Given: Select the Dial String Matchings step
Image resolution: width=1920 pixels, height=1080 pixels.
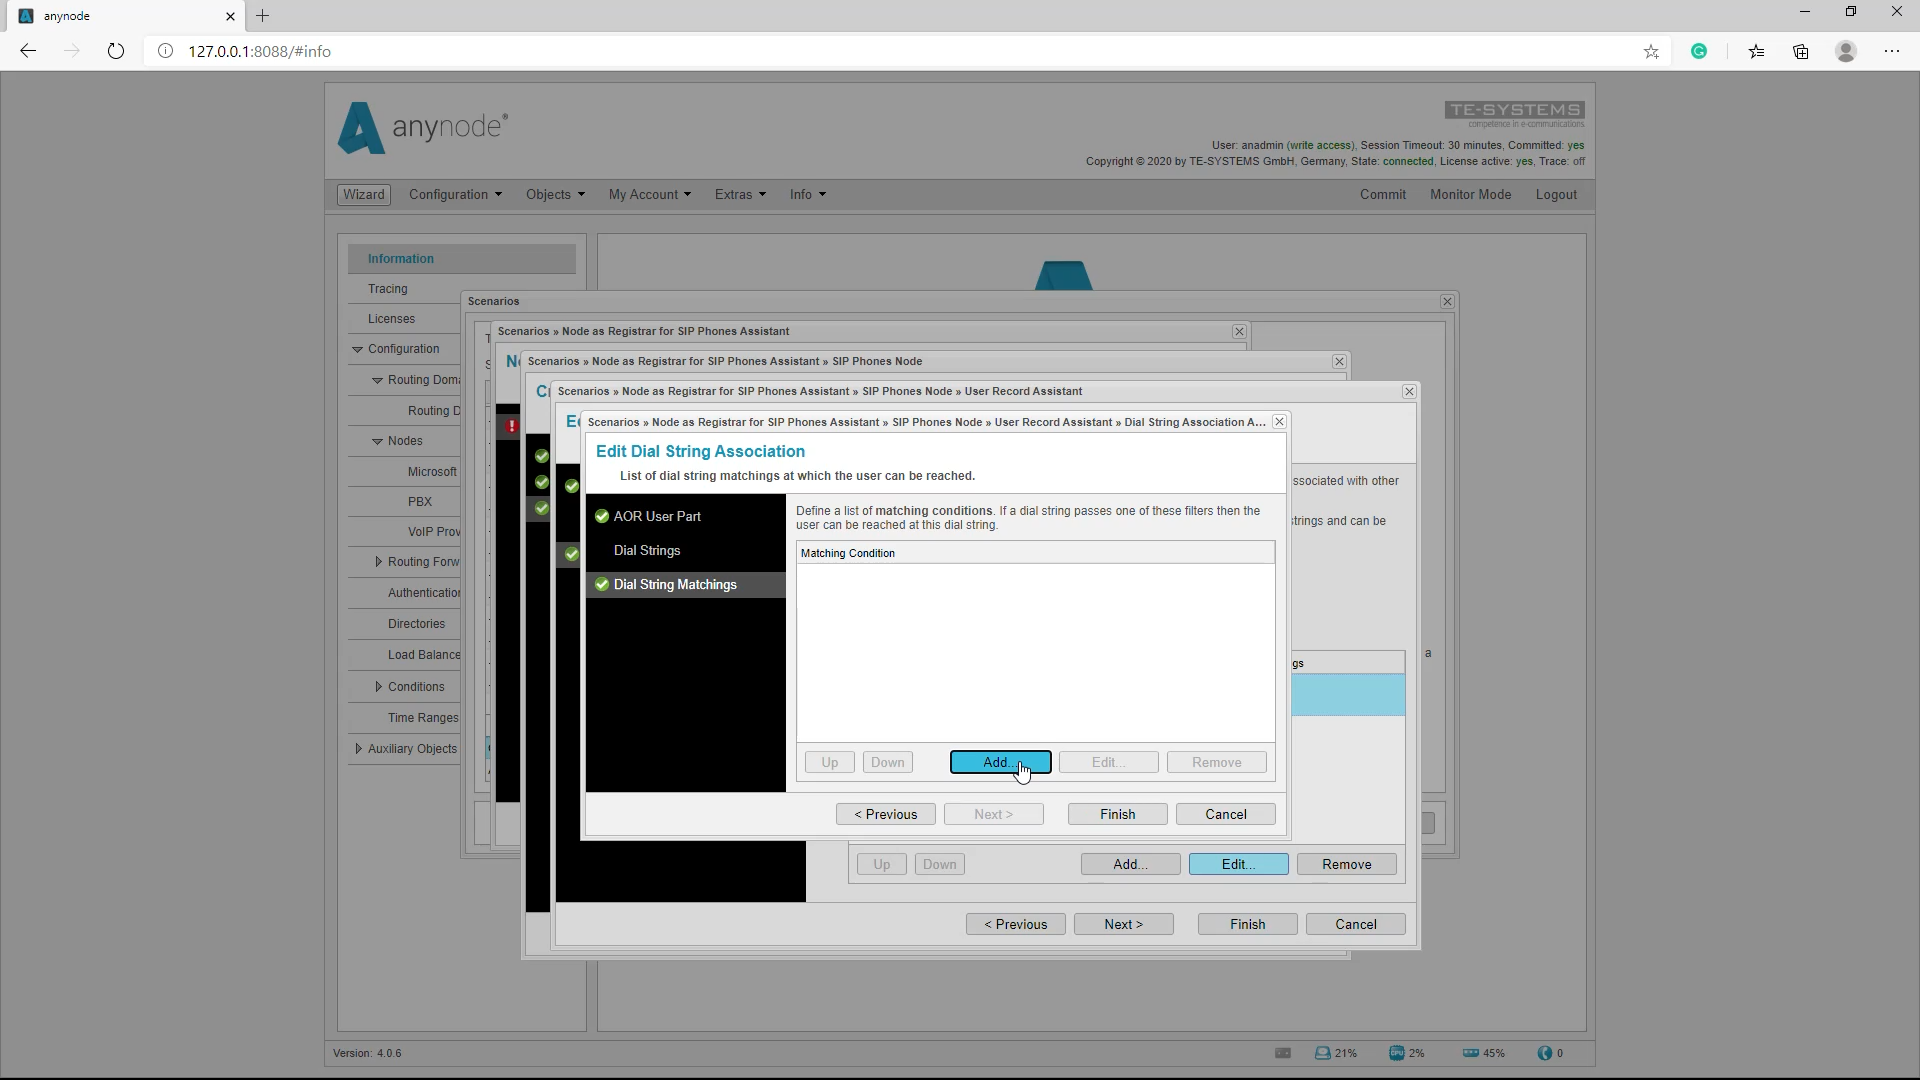Looking at the screenshot, I should (x=686, y=584).
